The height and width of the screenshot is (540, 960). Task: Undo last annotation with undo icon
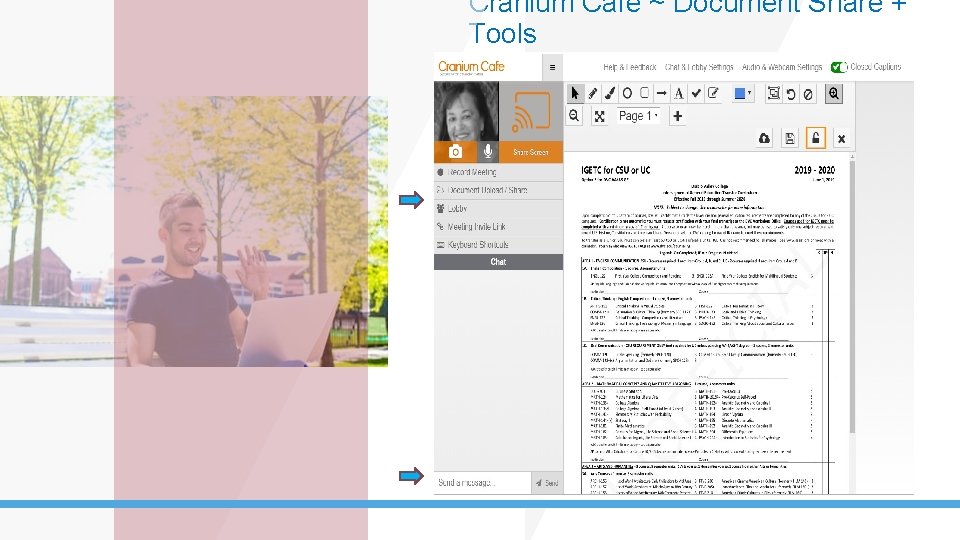pos(791,94)
